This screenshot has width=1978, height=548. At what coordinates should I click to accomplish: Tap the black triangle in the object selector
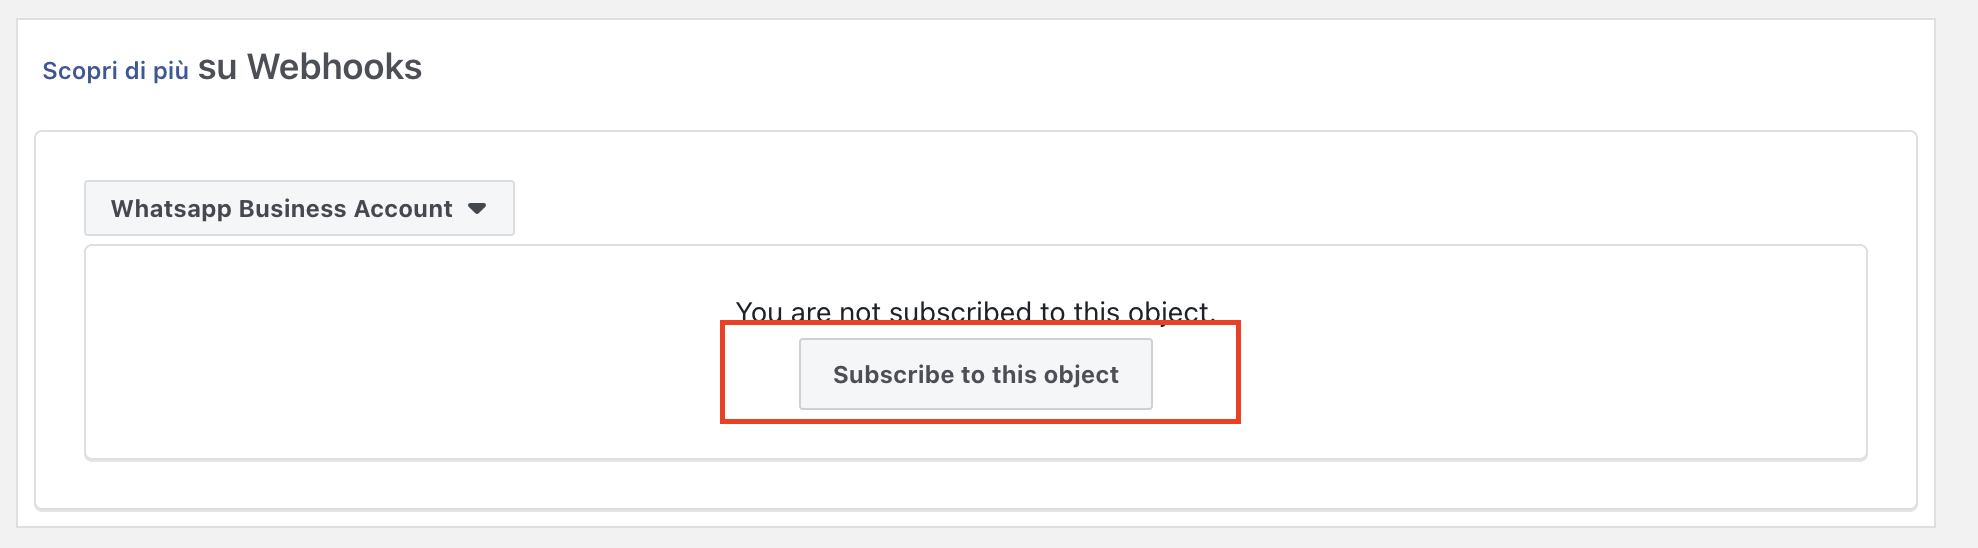(477, 208)
